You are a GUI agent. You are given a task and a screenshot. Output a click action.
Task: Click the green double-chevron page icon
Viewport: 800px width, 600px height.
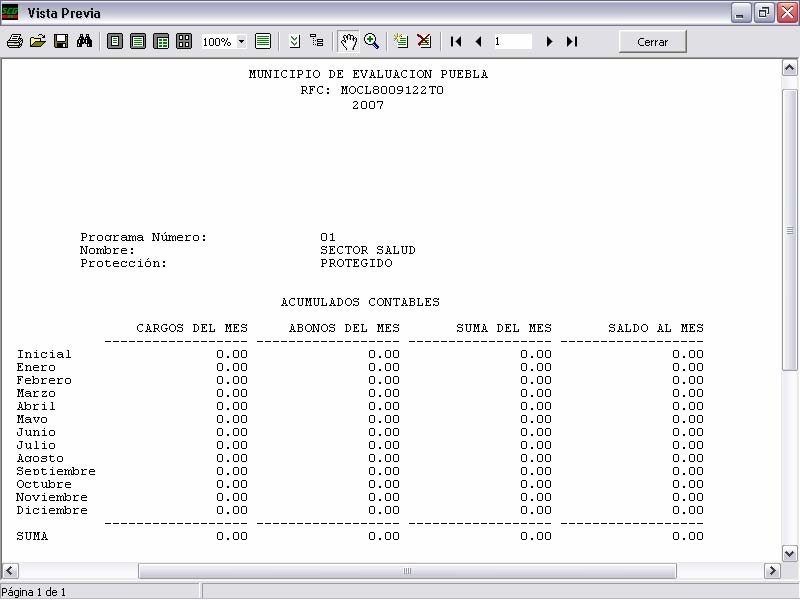(x=294, y=41)
